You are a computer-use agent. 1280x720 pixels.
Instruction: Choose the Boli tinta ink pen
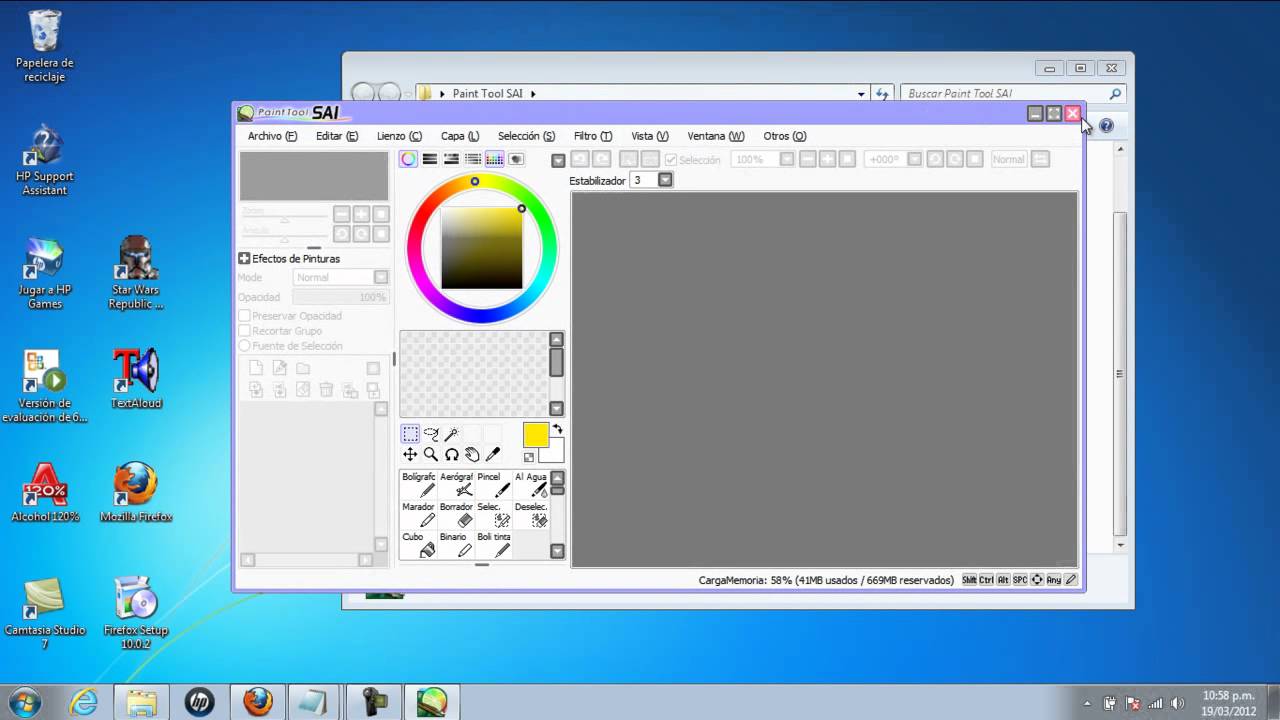point(494,544)
